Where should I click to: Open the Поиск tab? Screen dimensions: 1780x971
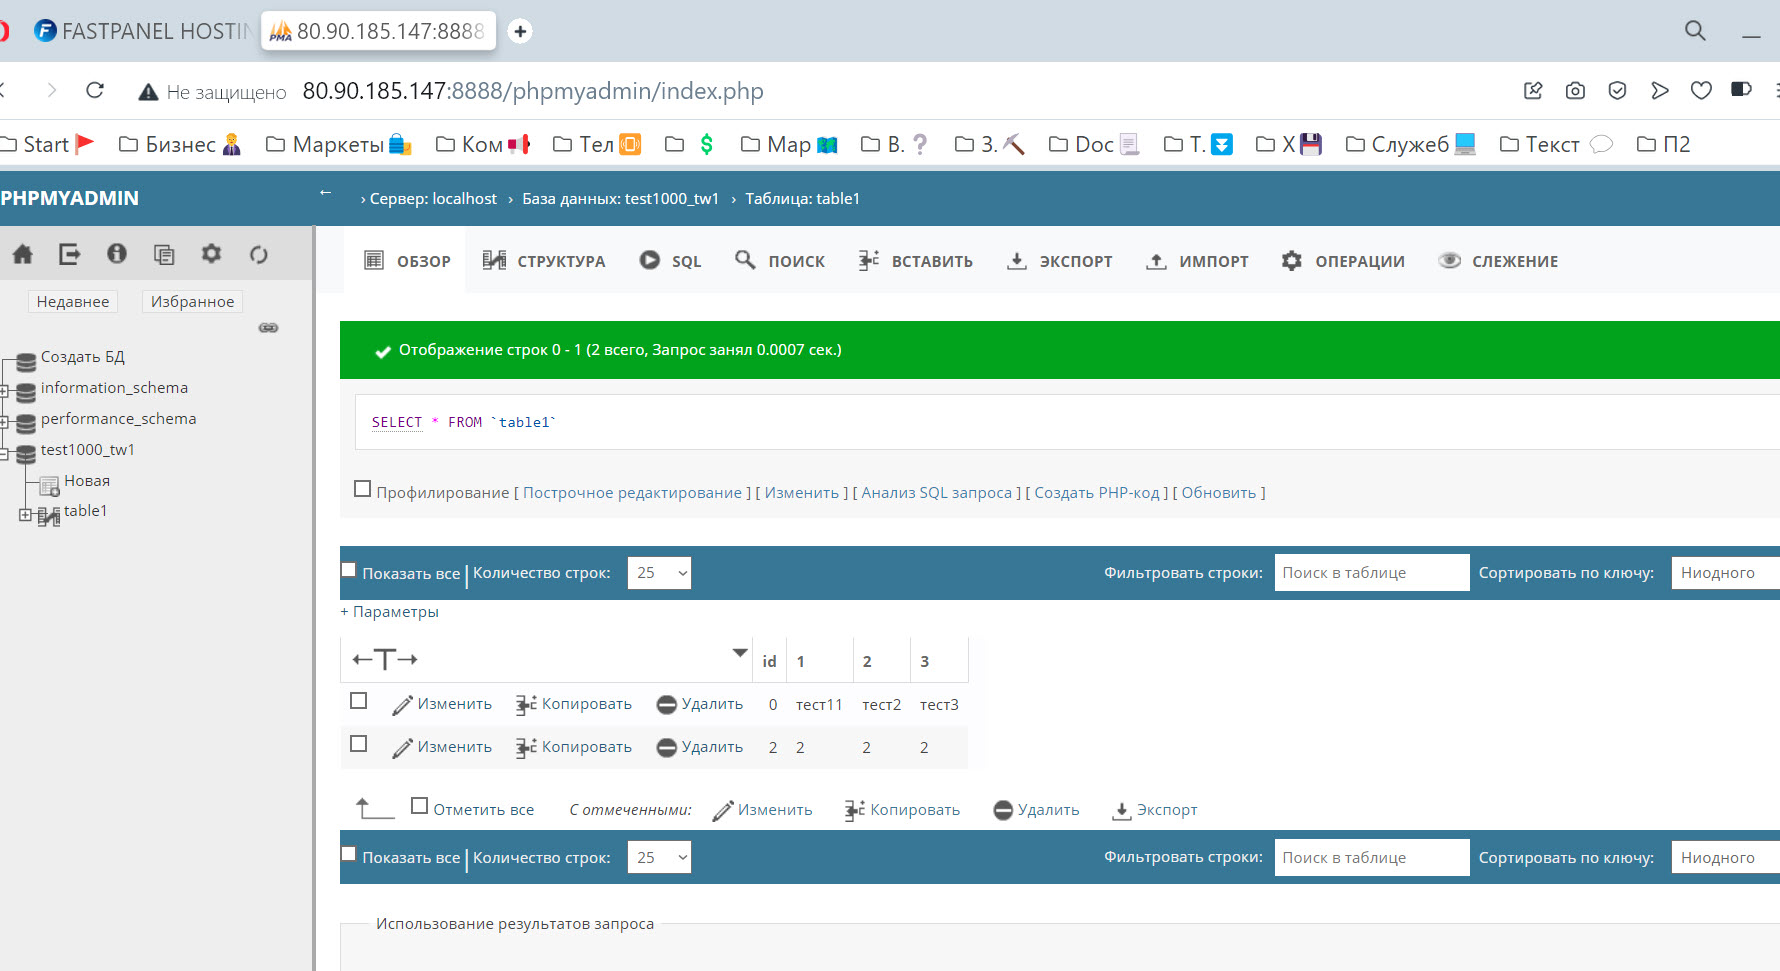pyautogui.click(x=780, y=261)
